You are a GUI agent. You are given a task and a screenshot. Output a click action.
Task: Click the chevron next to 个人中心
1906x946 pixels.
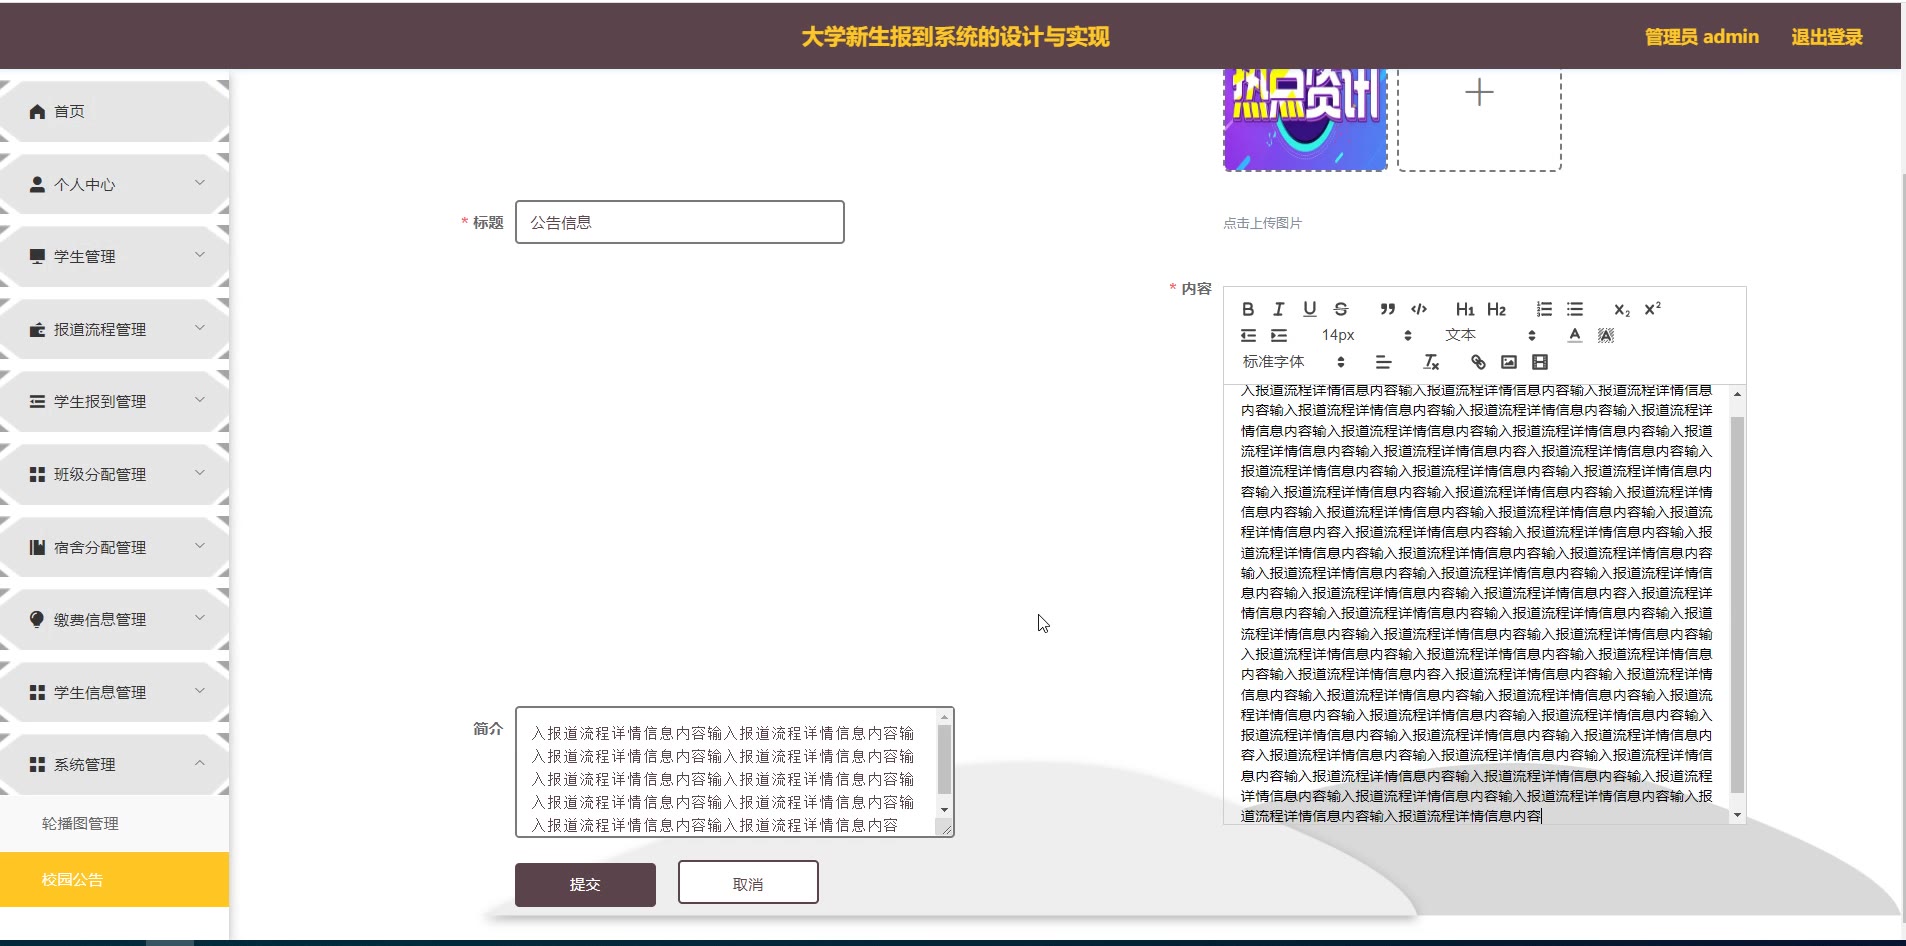pyautogui.click(x=200, y=183)
